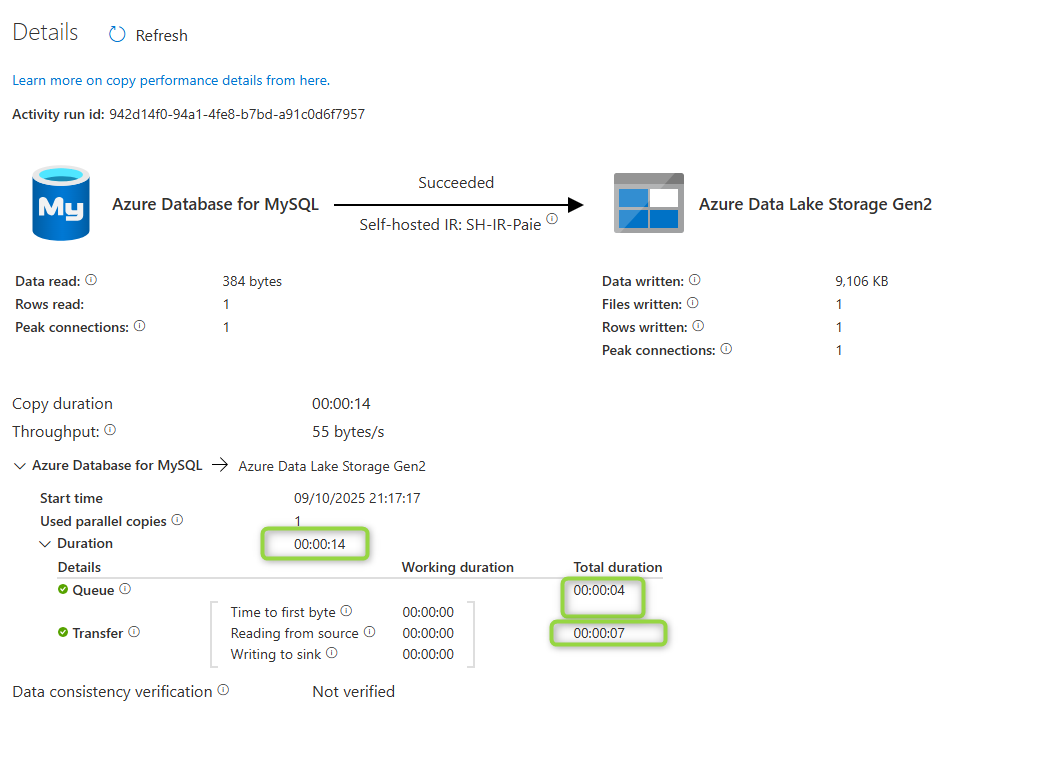
Task: Click the right arrow icon after MySQL heading
Action: pyautogui.click(x=220, y=465)
